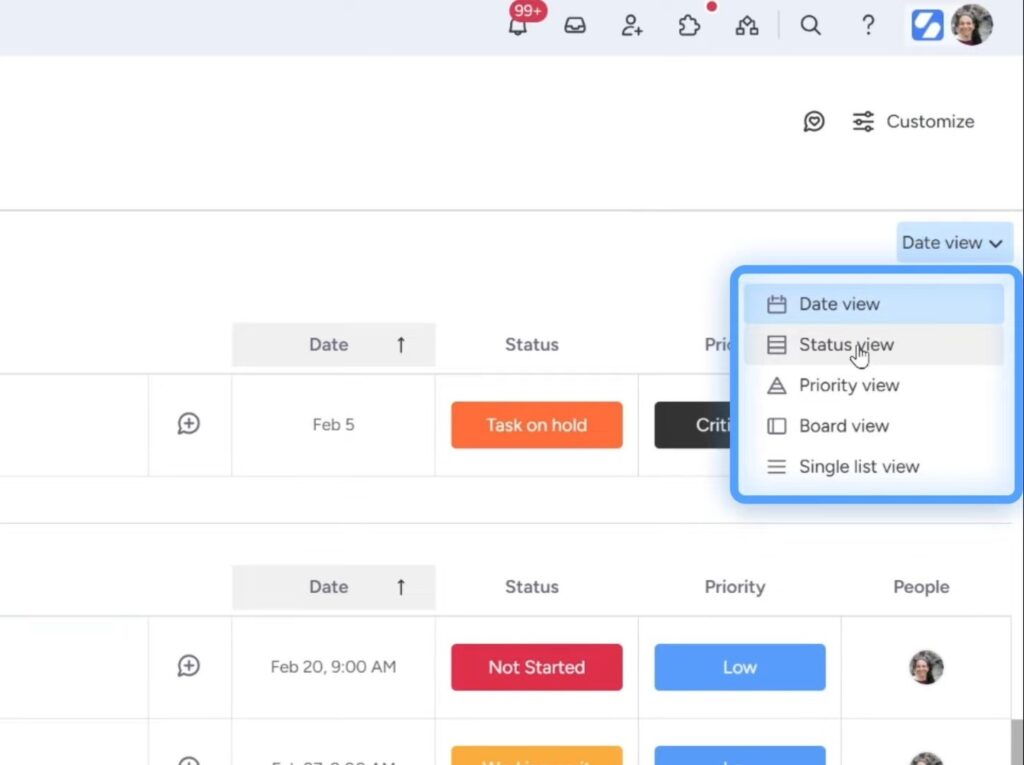Open the inbox icon in the top bar

575,25
